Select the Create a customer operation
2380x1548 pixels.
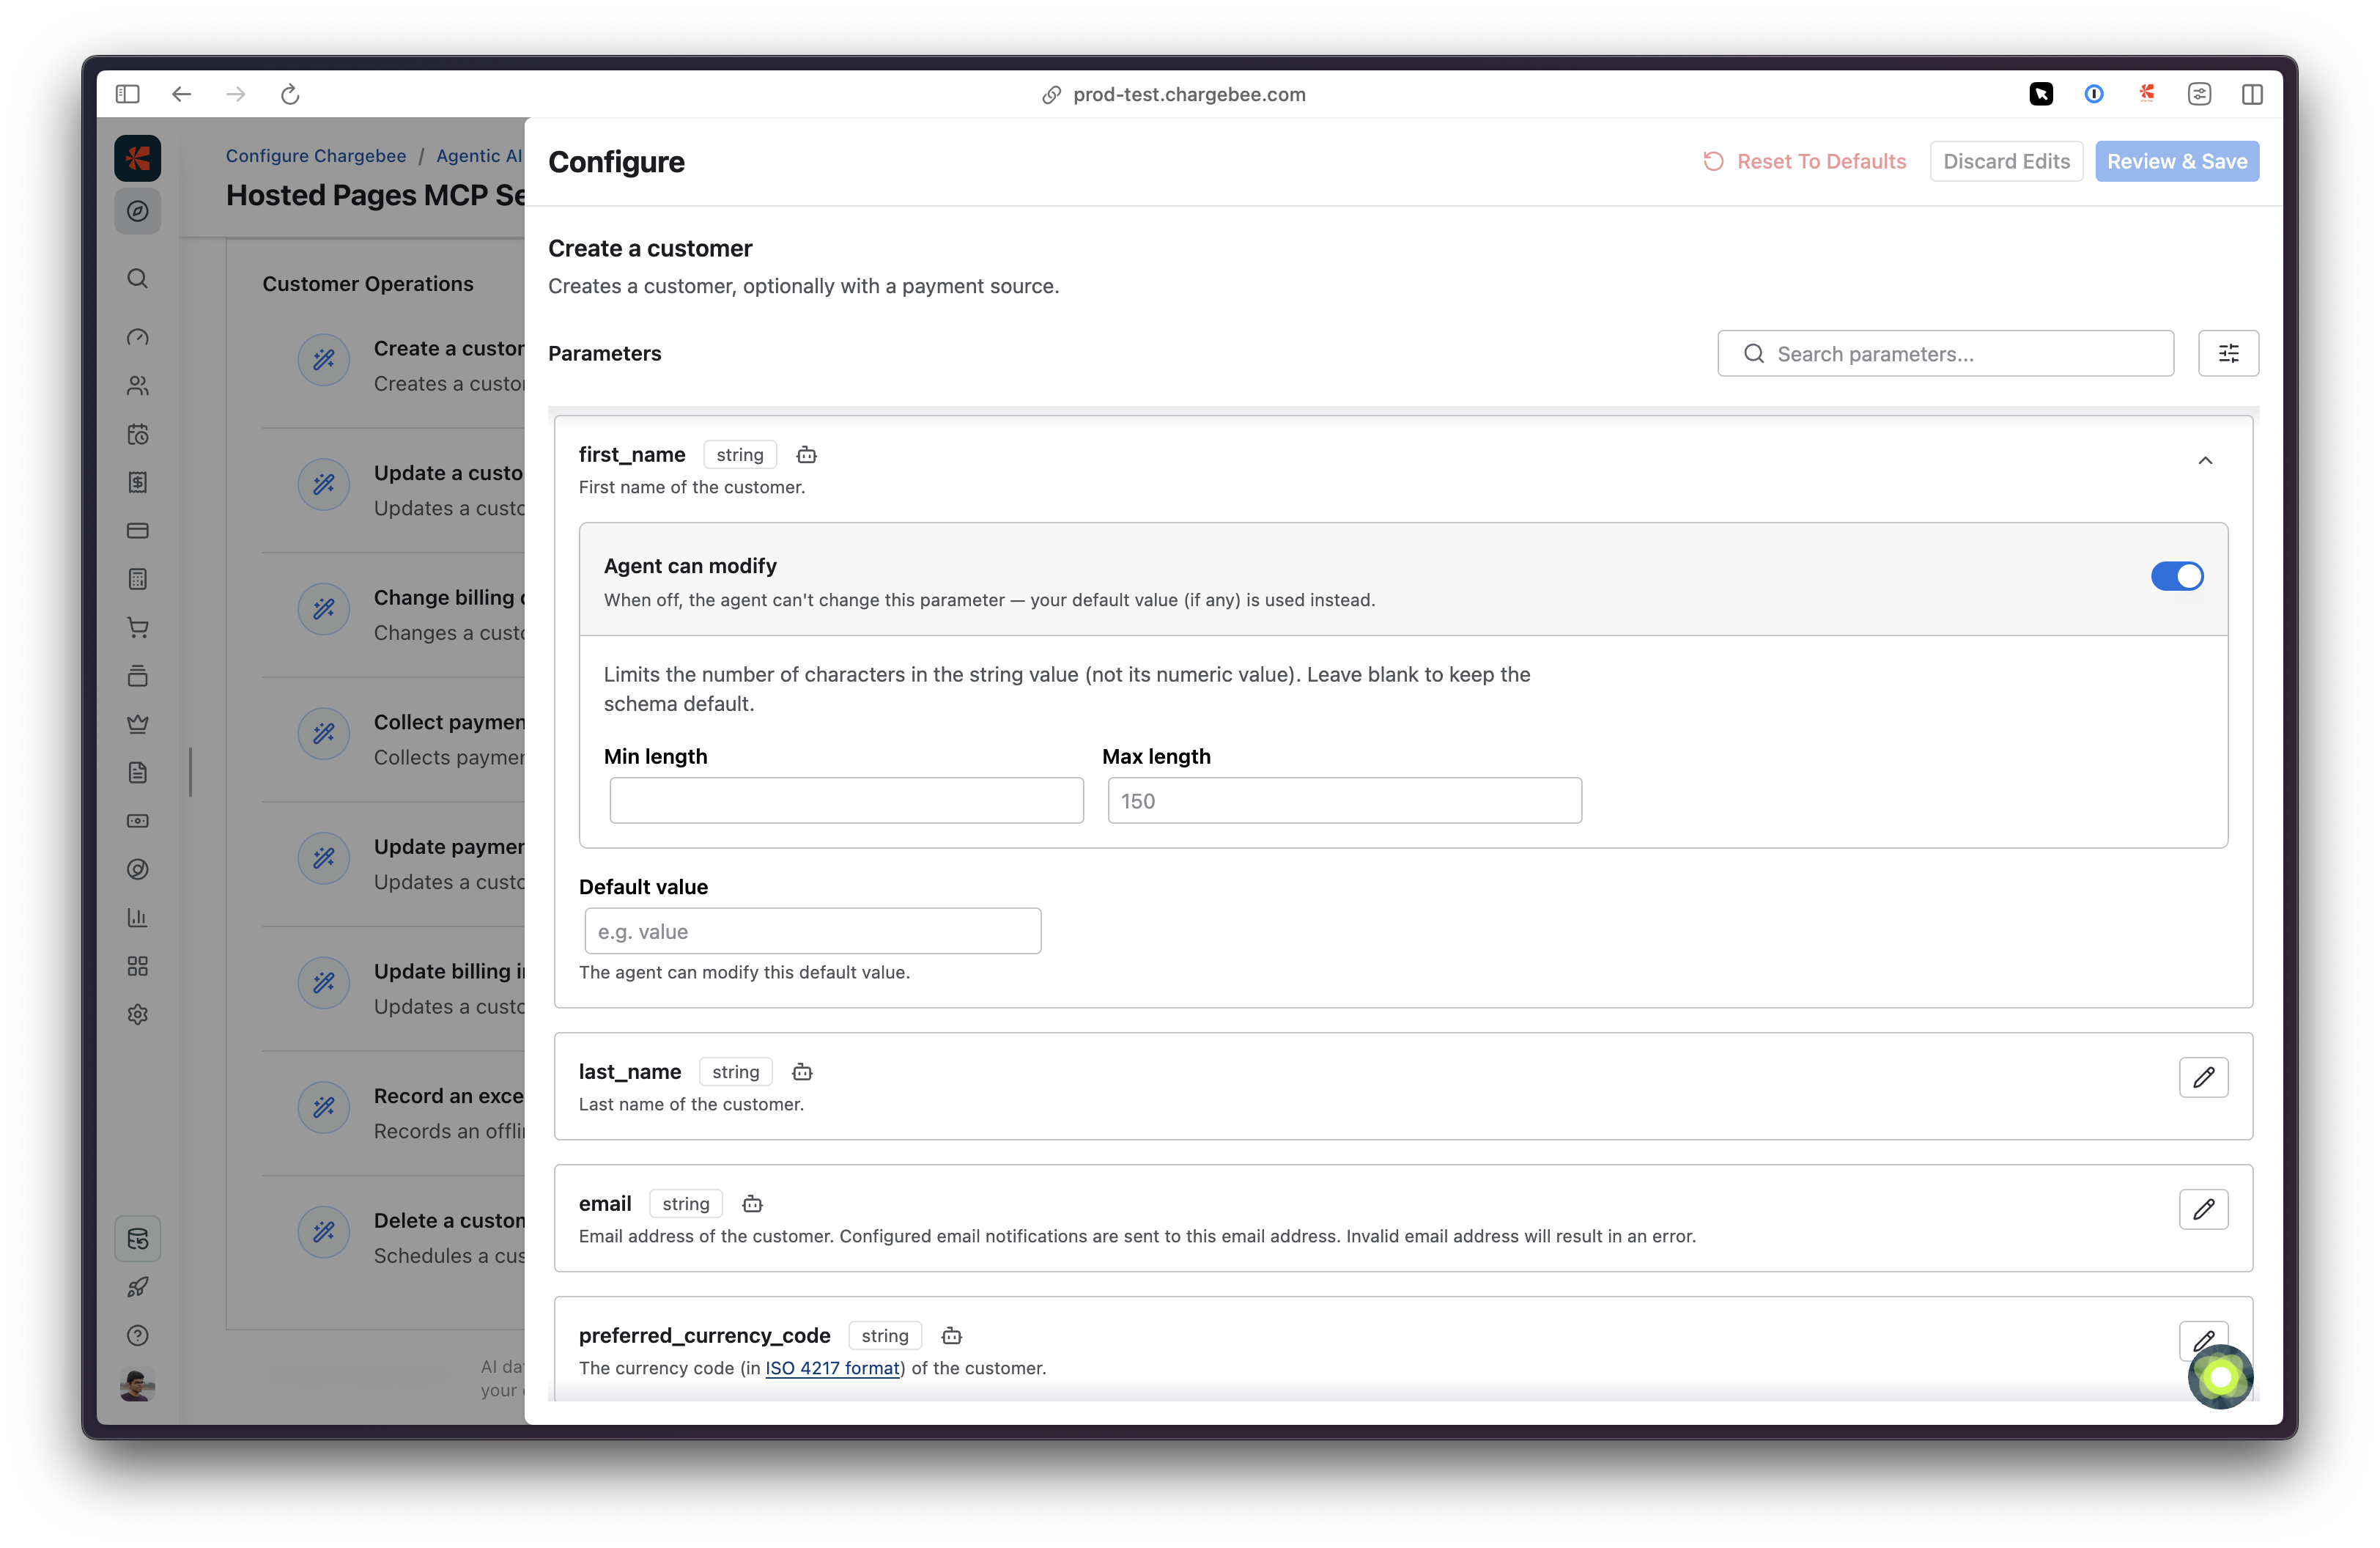[394, 365]
